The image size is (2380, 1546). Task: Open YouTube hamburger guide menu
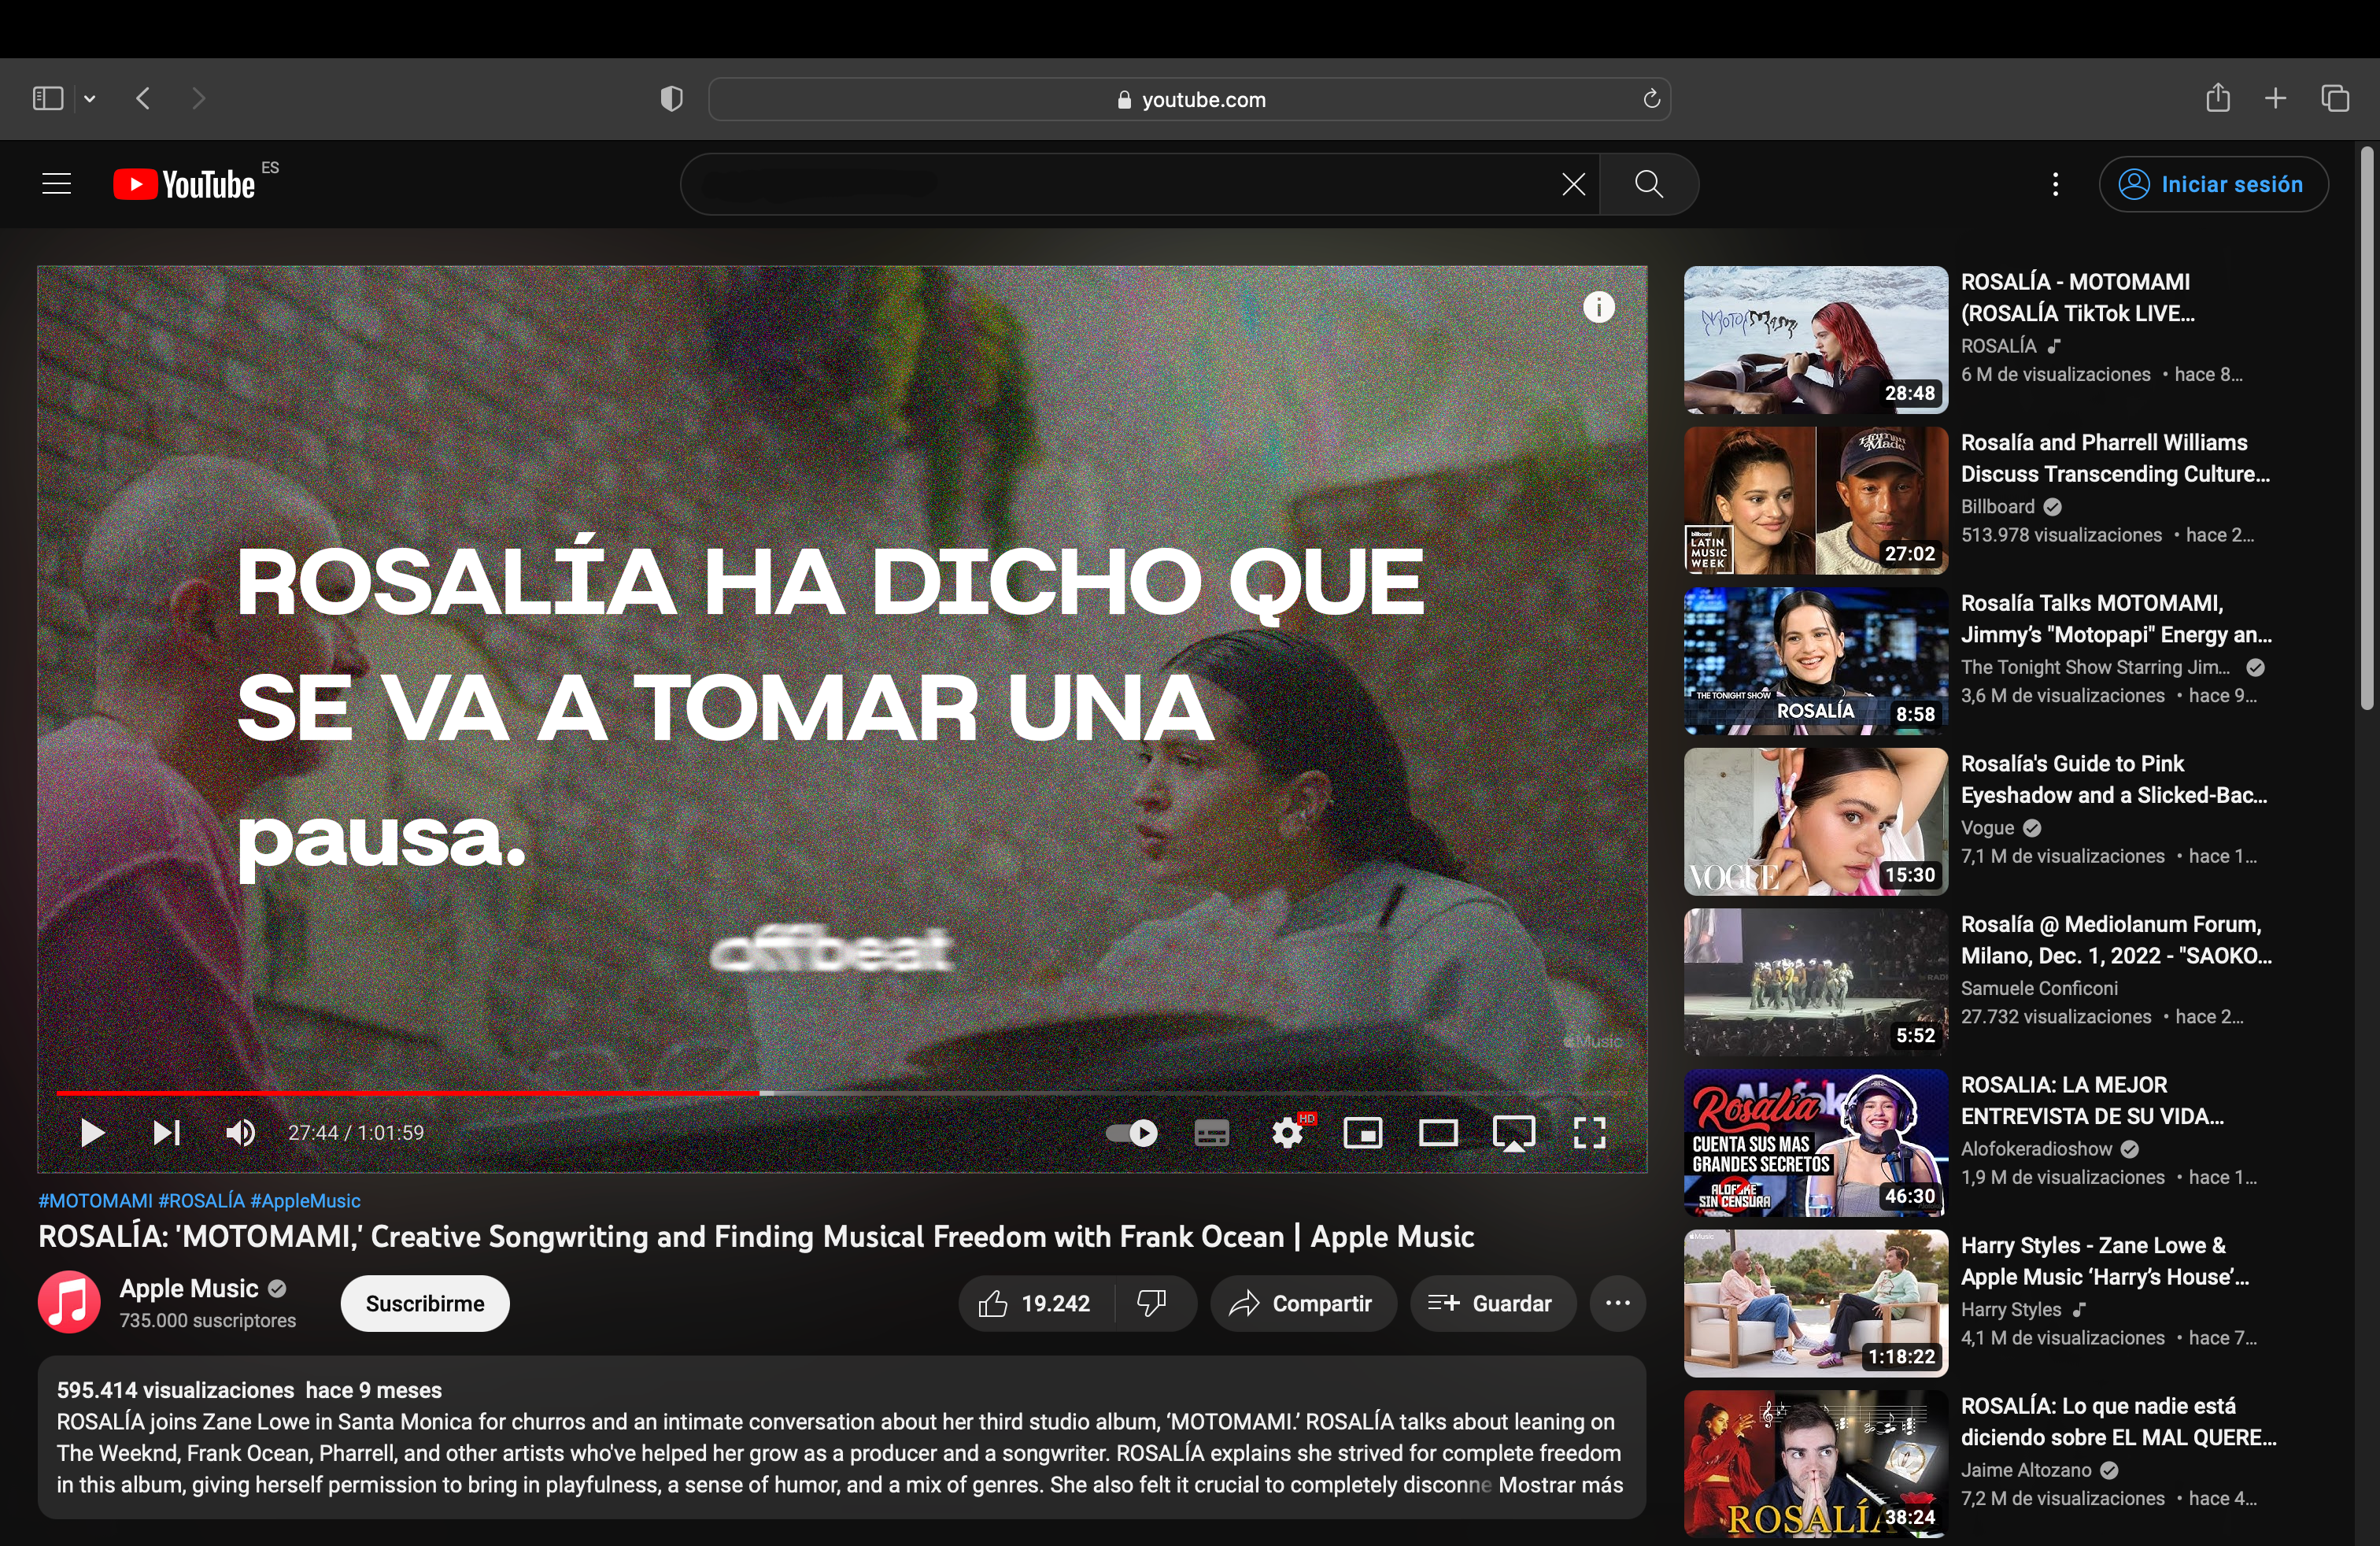pos(57,184)
